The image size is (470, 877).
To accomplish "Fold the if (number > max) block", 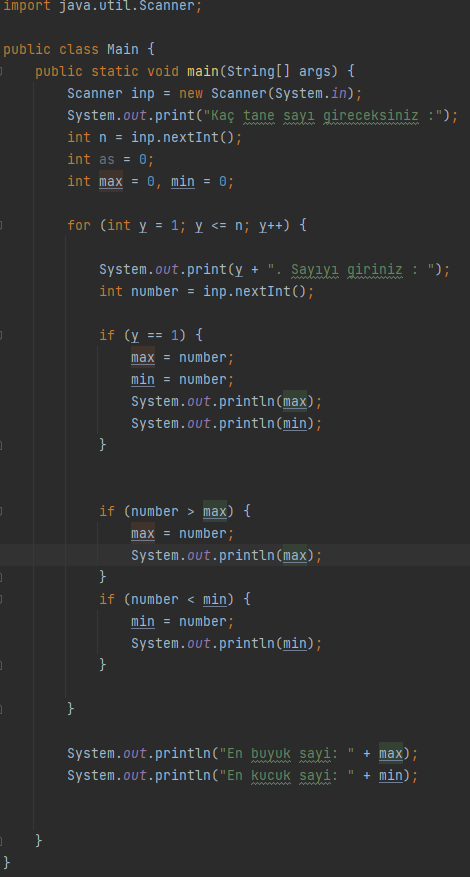I will [x=1, y=511].
